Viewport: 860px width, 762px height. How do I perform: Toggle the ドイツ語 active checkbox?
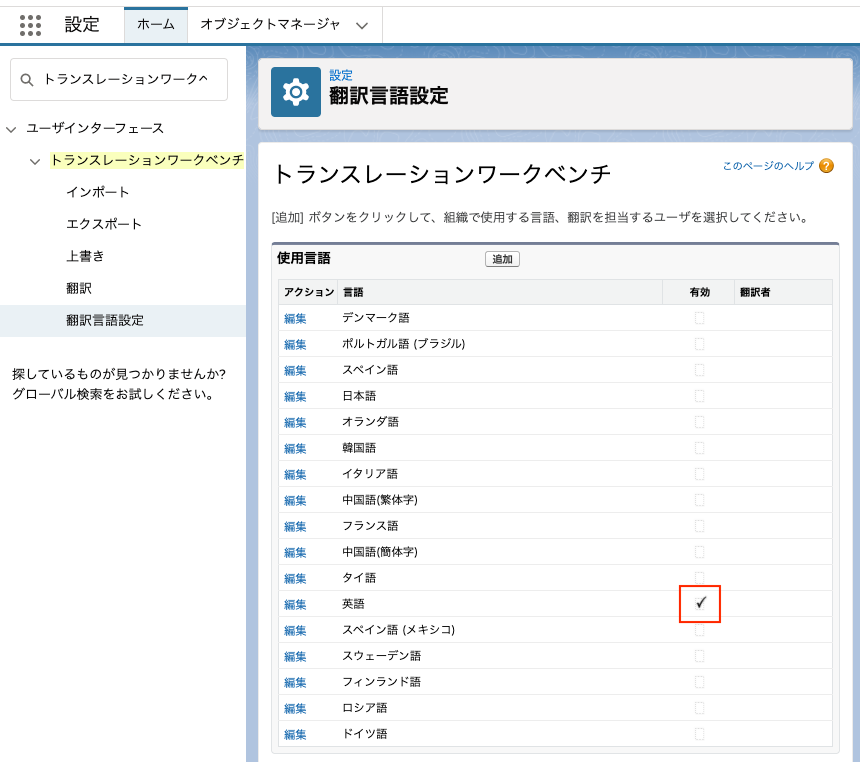coord(700,734)
